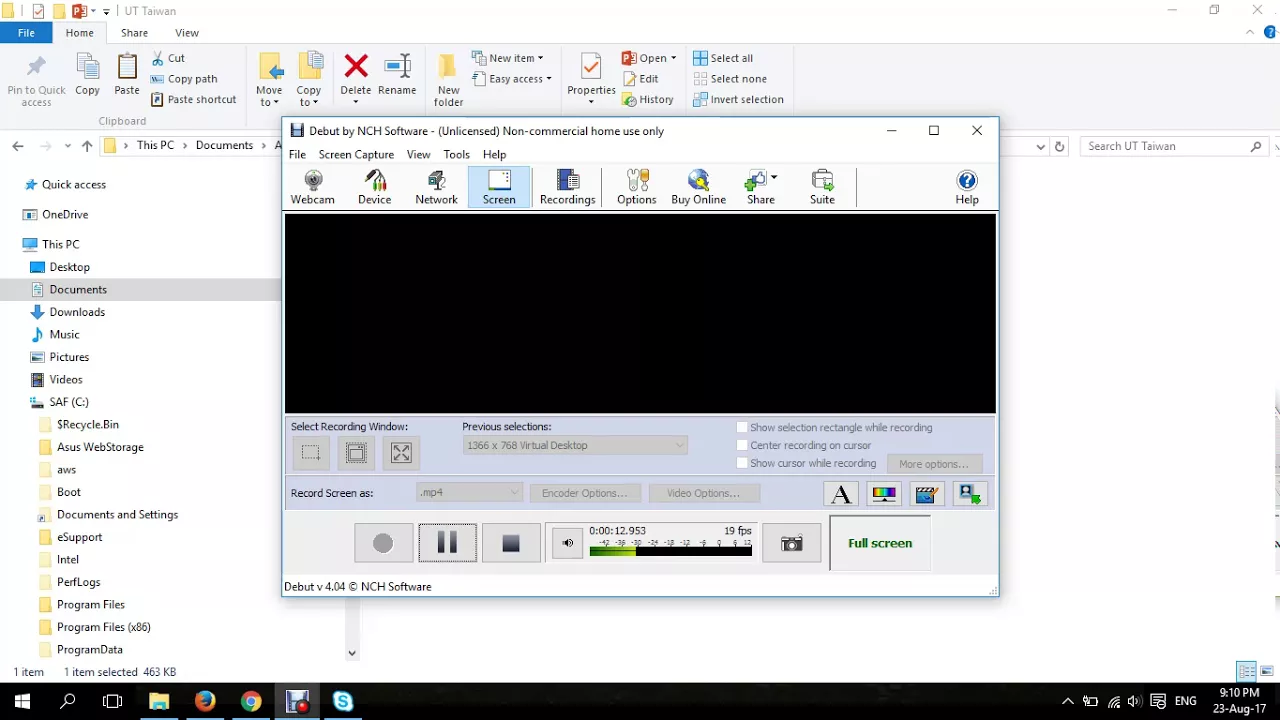Open the File tab in Explorer
Screen dimensions: 1280x720
point(26,33)
